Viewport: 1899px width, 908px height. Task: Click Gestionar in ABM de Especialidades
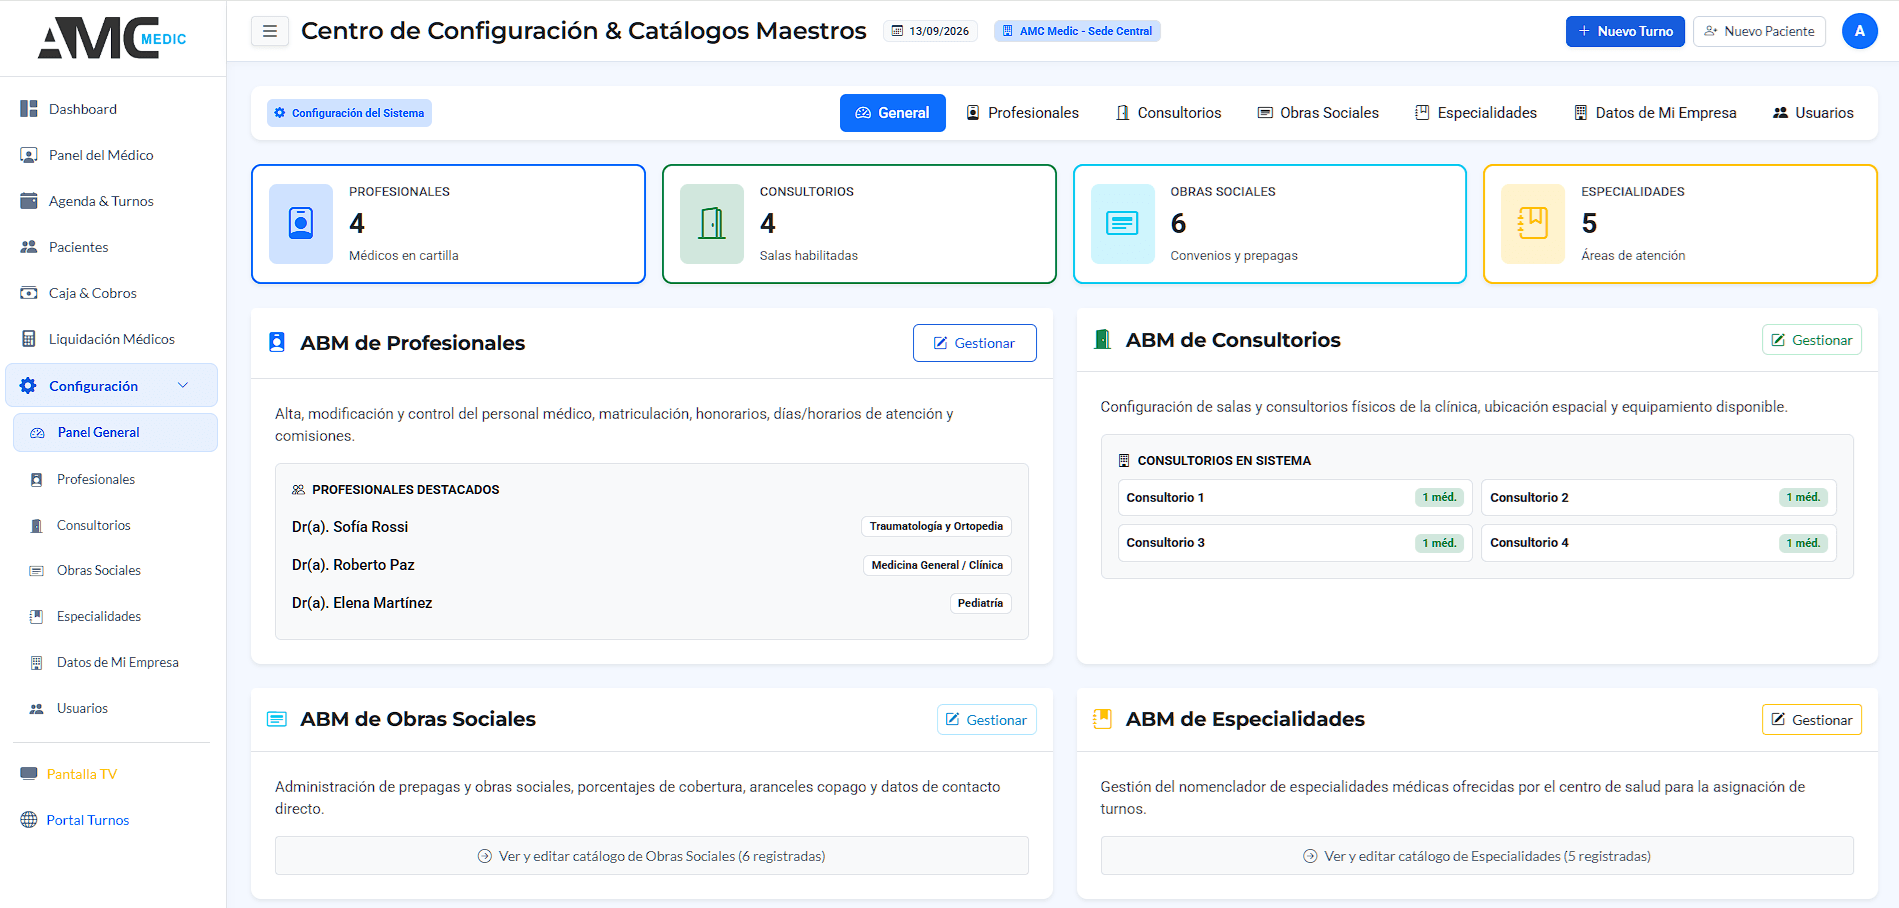pyautogui.click(x=1812, y=720)
